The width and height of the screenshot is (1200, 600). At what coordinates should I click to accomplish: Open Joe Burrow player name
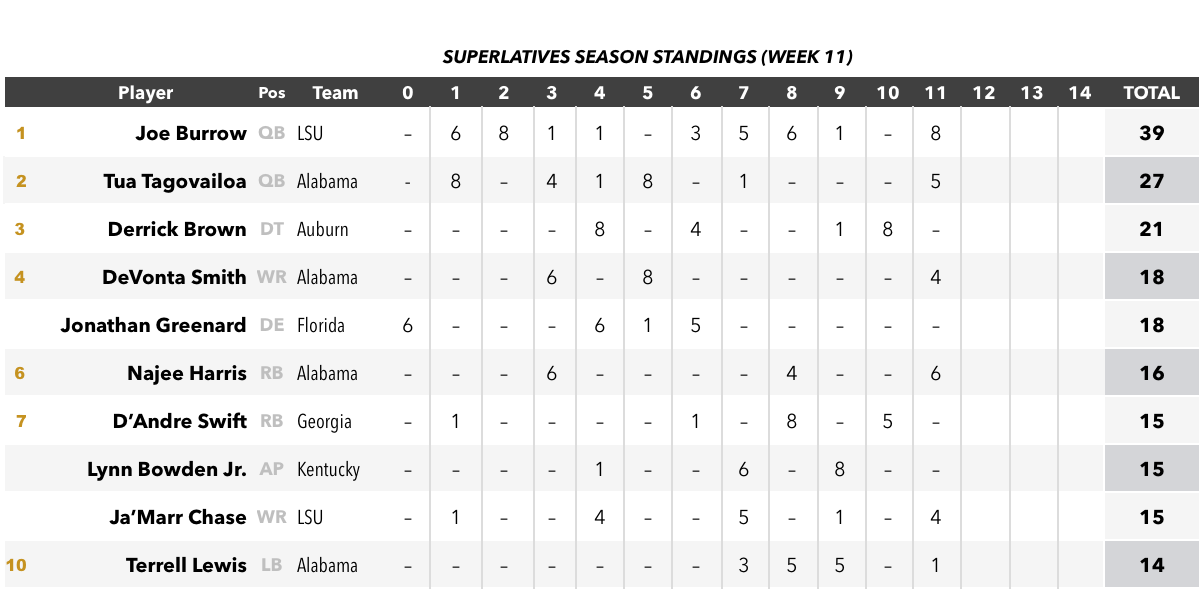pyautogui.click(x=191, y=133)
